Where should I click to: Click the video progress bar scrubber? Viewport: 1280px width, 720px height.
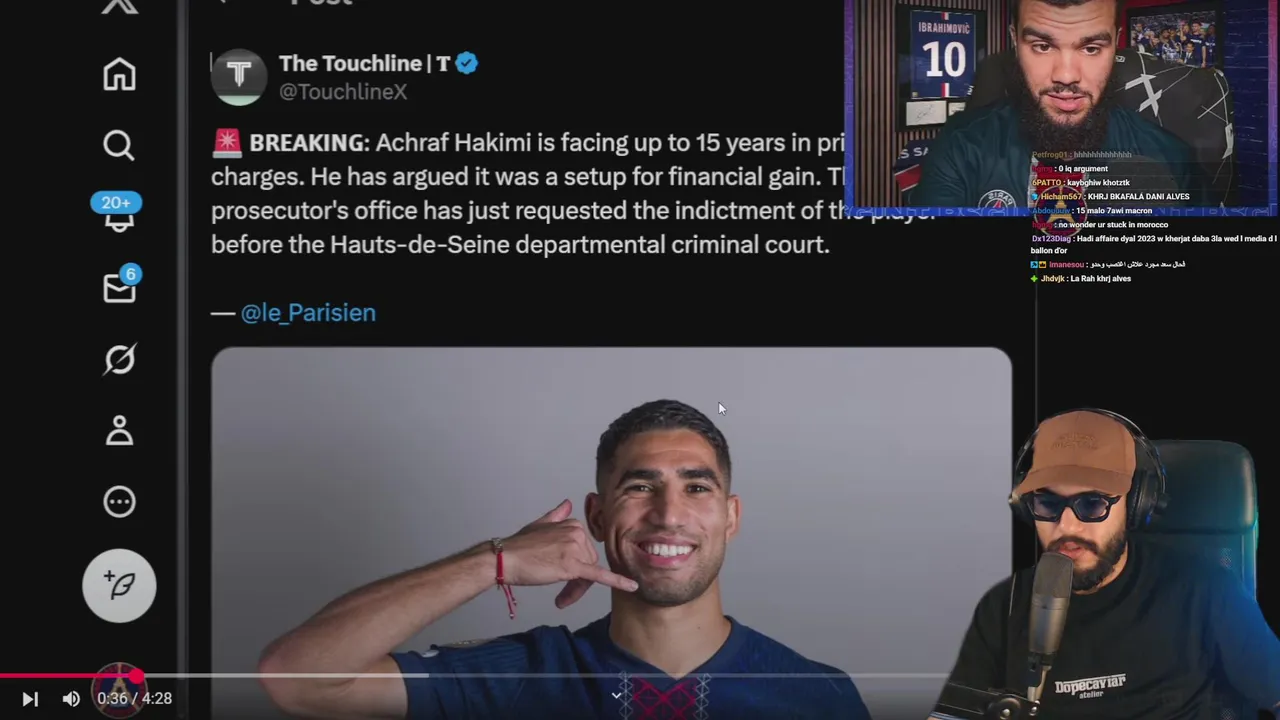[x=136, y=676]
